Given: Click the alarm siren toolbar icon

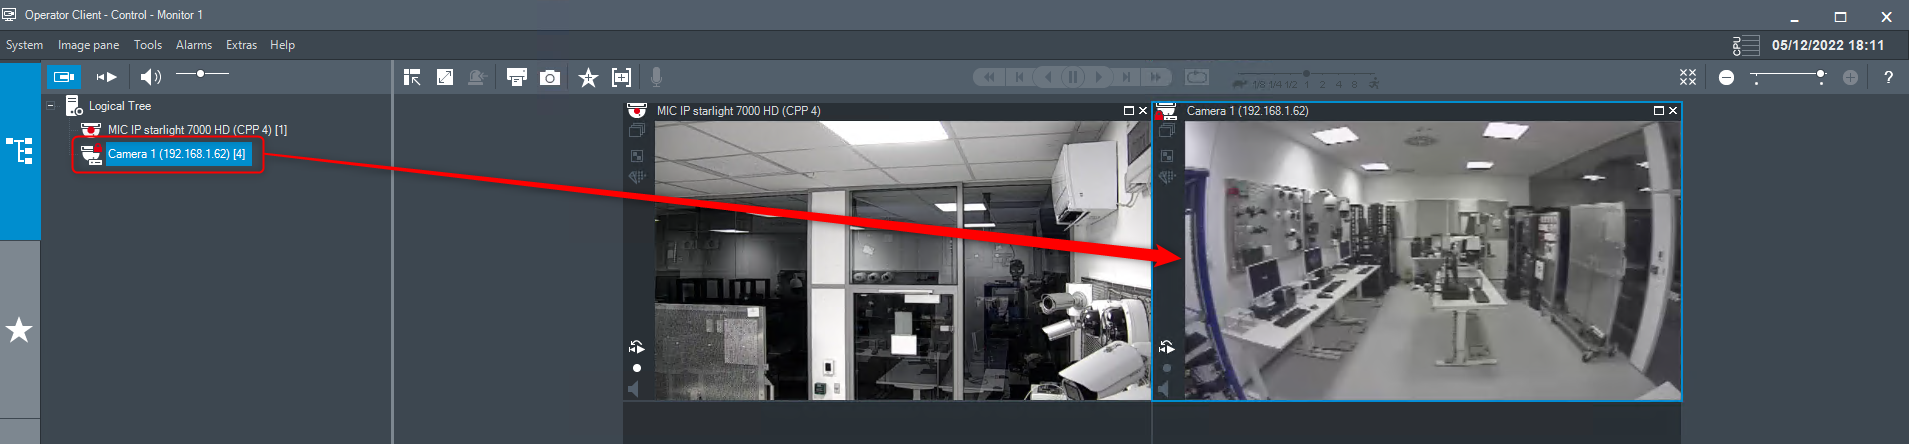Looking at the screenshot, I should pyautogui.click(x=478, y=77).
